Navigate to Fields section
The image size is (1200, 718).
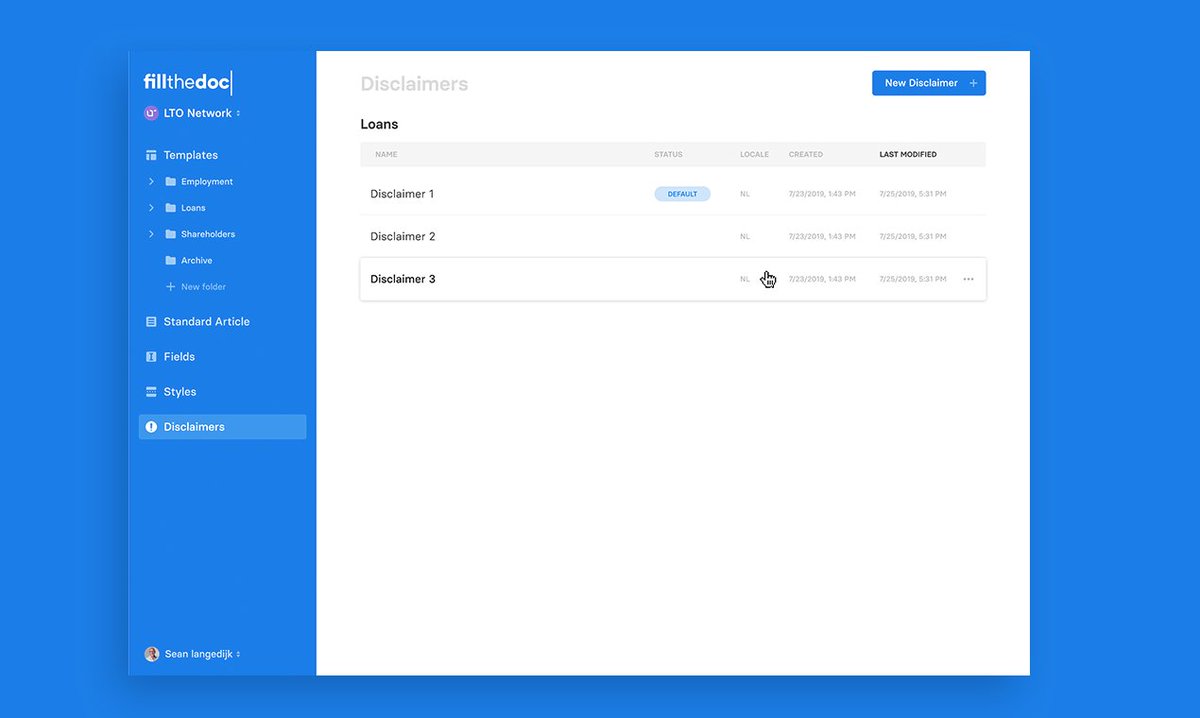click(179, 357)
